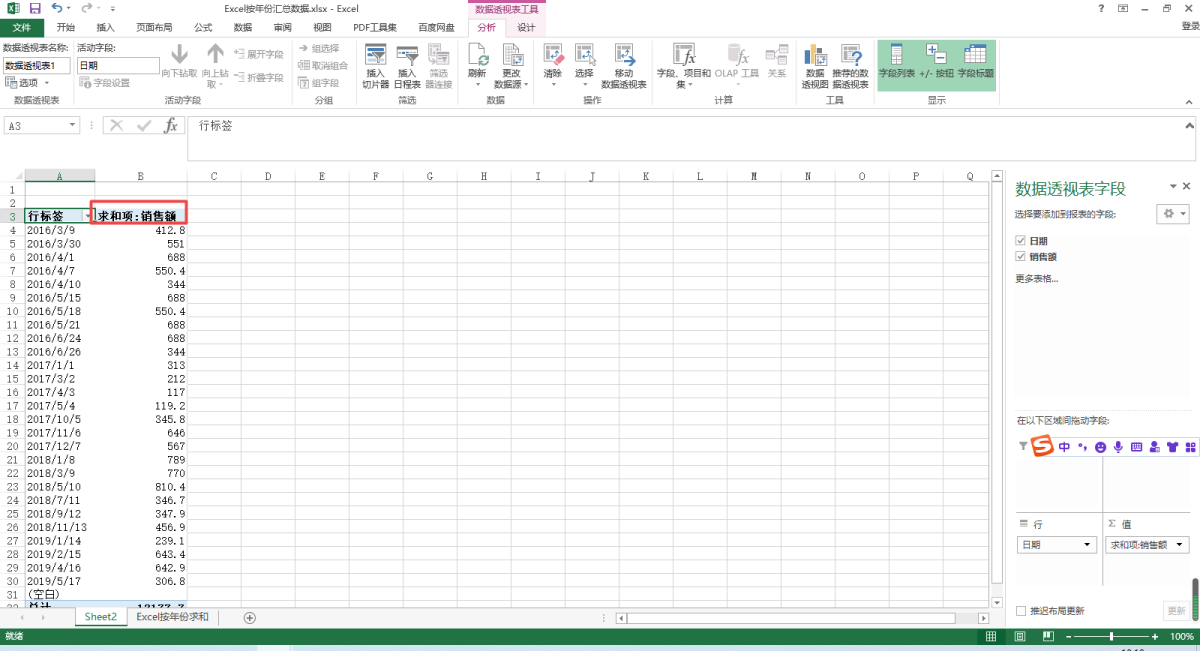Expand the 求和项:销售额 value field dropdown
1200x651 pixels.
pyautogui.click(x=1181, y=545)
